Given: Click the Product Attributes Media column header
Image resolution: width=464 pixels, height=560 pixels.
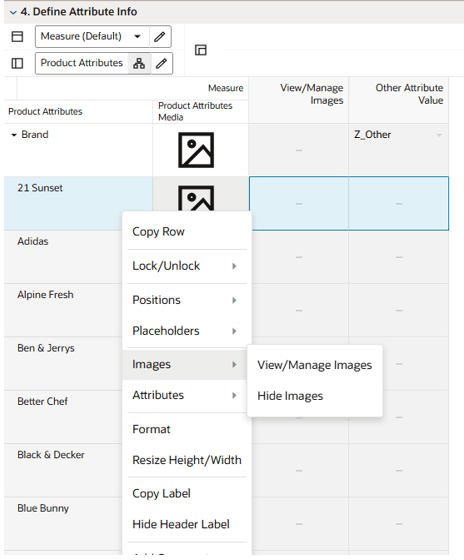Looking at the screenshot, I should 200,111.
